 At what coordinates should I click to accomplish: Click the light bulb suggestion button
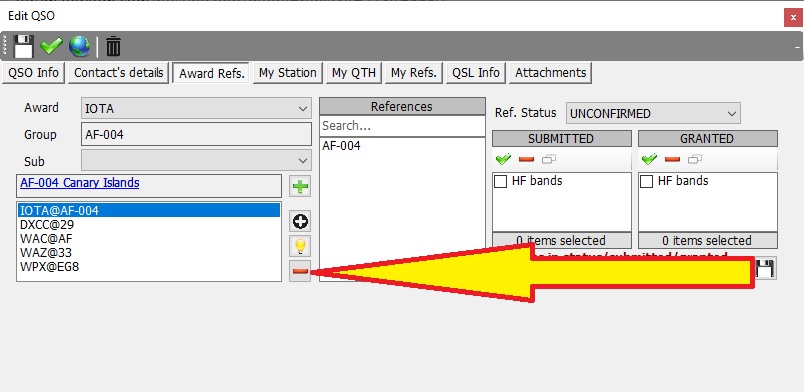tap(300, 246)
